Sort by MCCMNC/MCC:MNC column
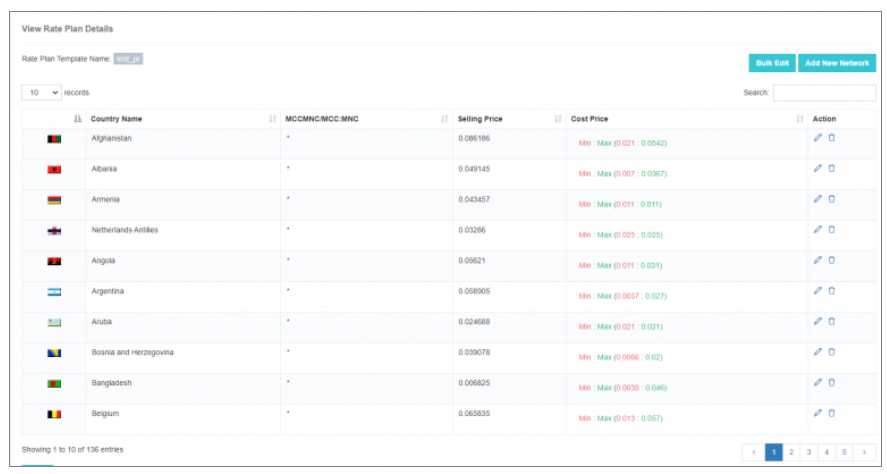Image resolution: width=887 pixels, height=474 pixels. pos(321,119)
